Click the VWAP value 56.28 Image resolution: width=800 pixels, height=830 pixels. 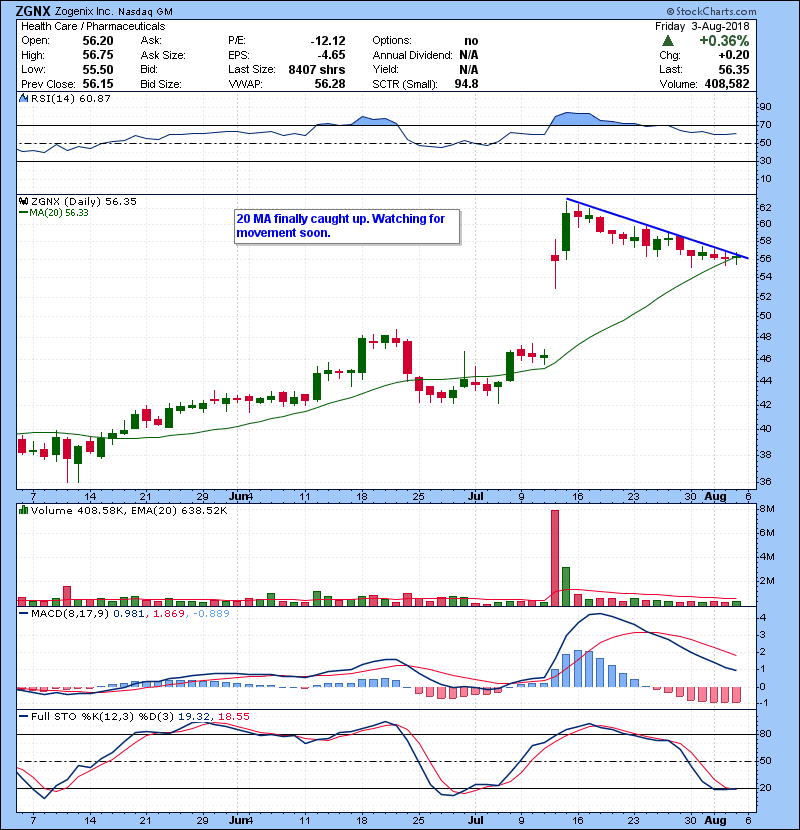330,84
